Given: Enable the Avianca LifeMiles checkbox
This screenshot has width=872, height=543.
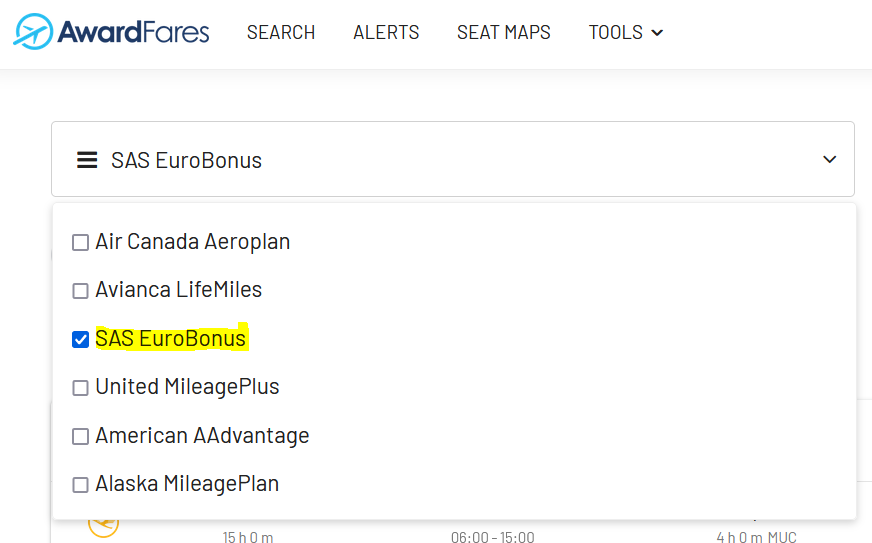Looking at the screenshot, I should tap(81, 291).
